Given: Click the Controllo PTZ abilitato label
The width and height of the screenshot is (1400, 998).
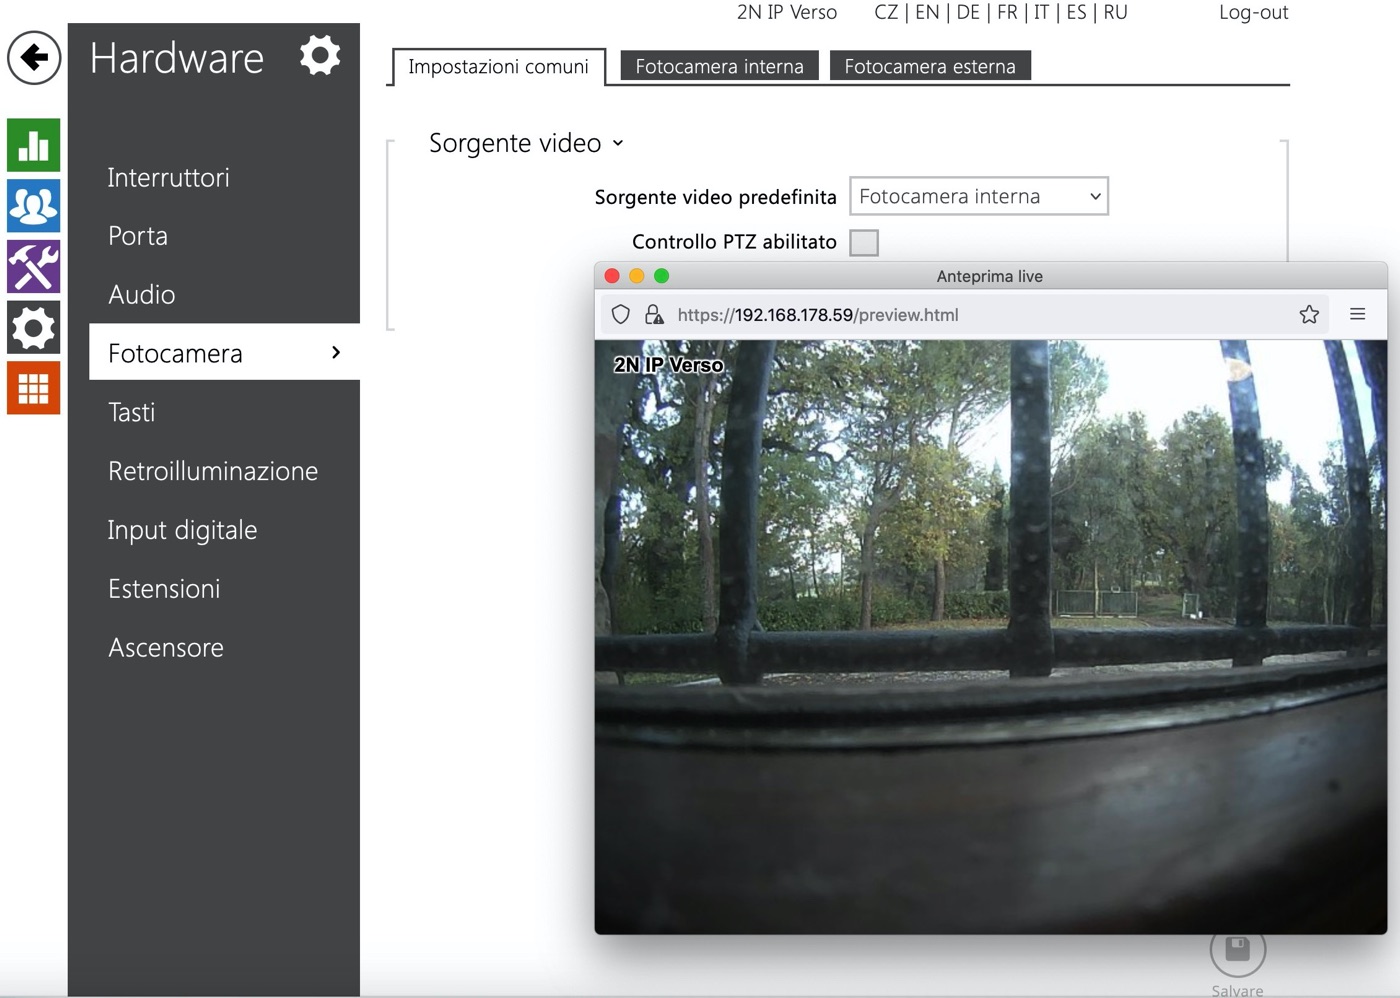Looking at the screenshot, I should pyautogui.click(x=734, y=242).
